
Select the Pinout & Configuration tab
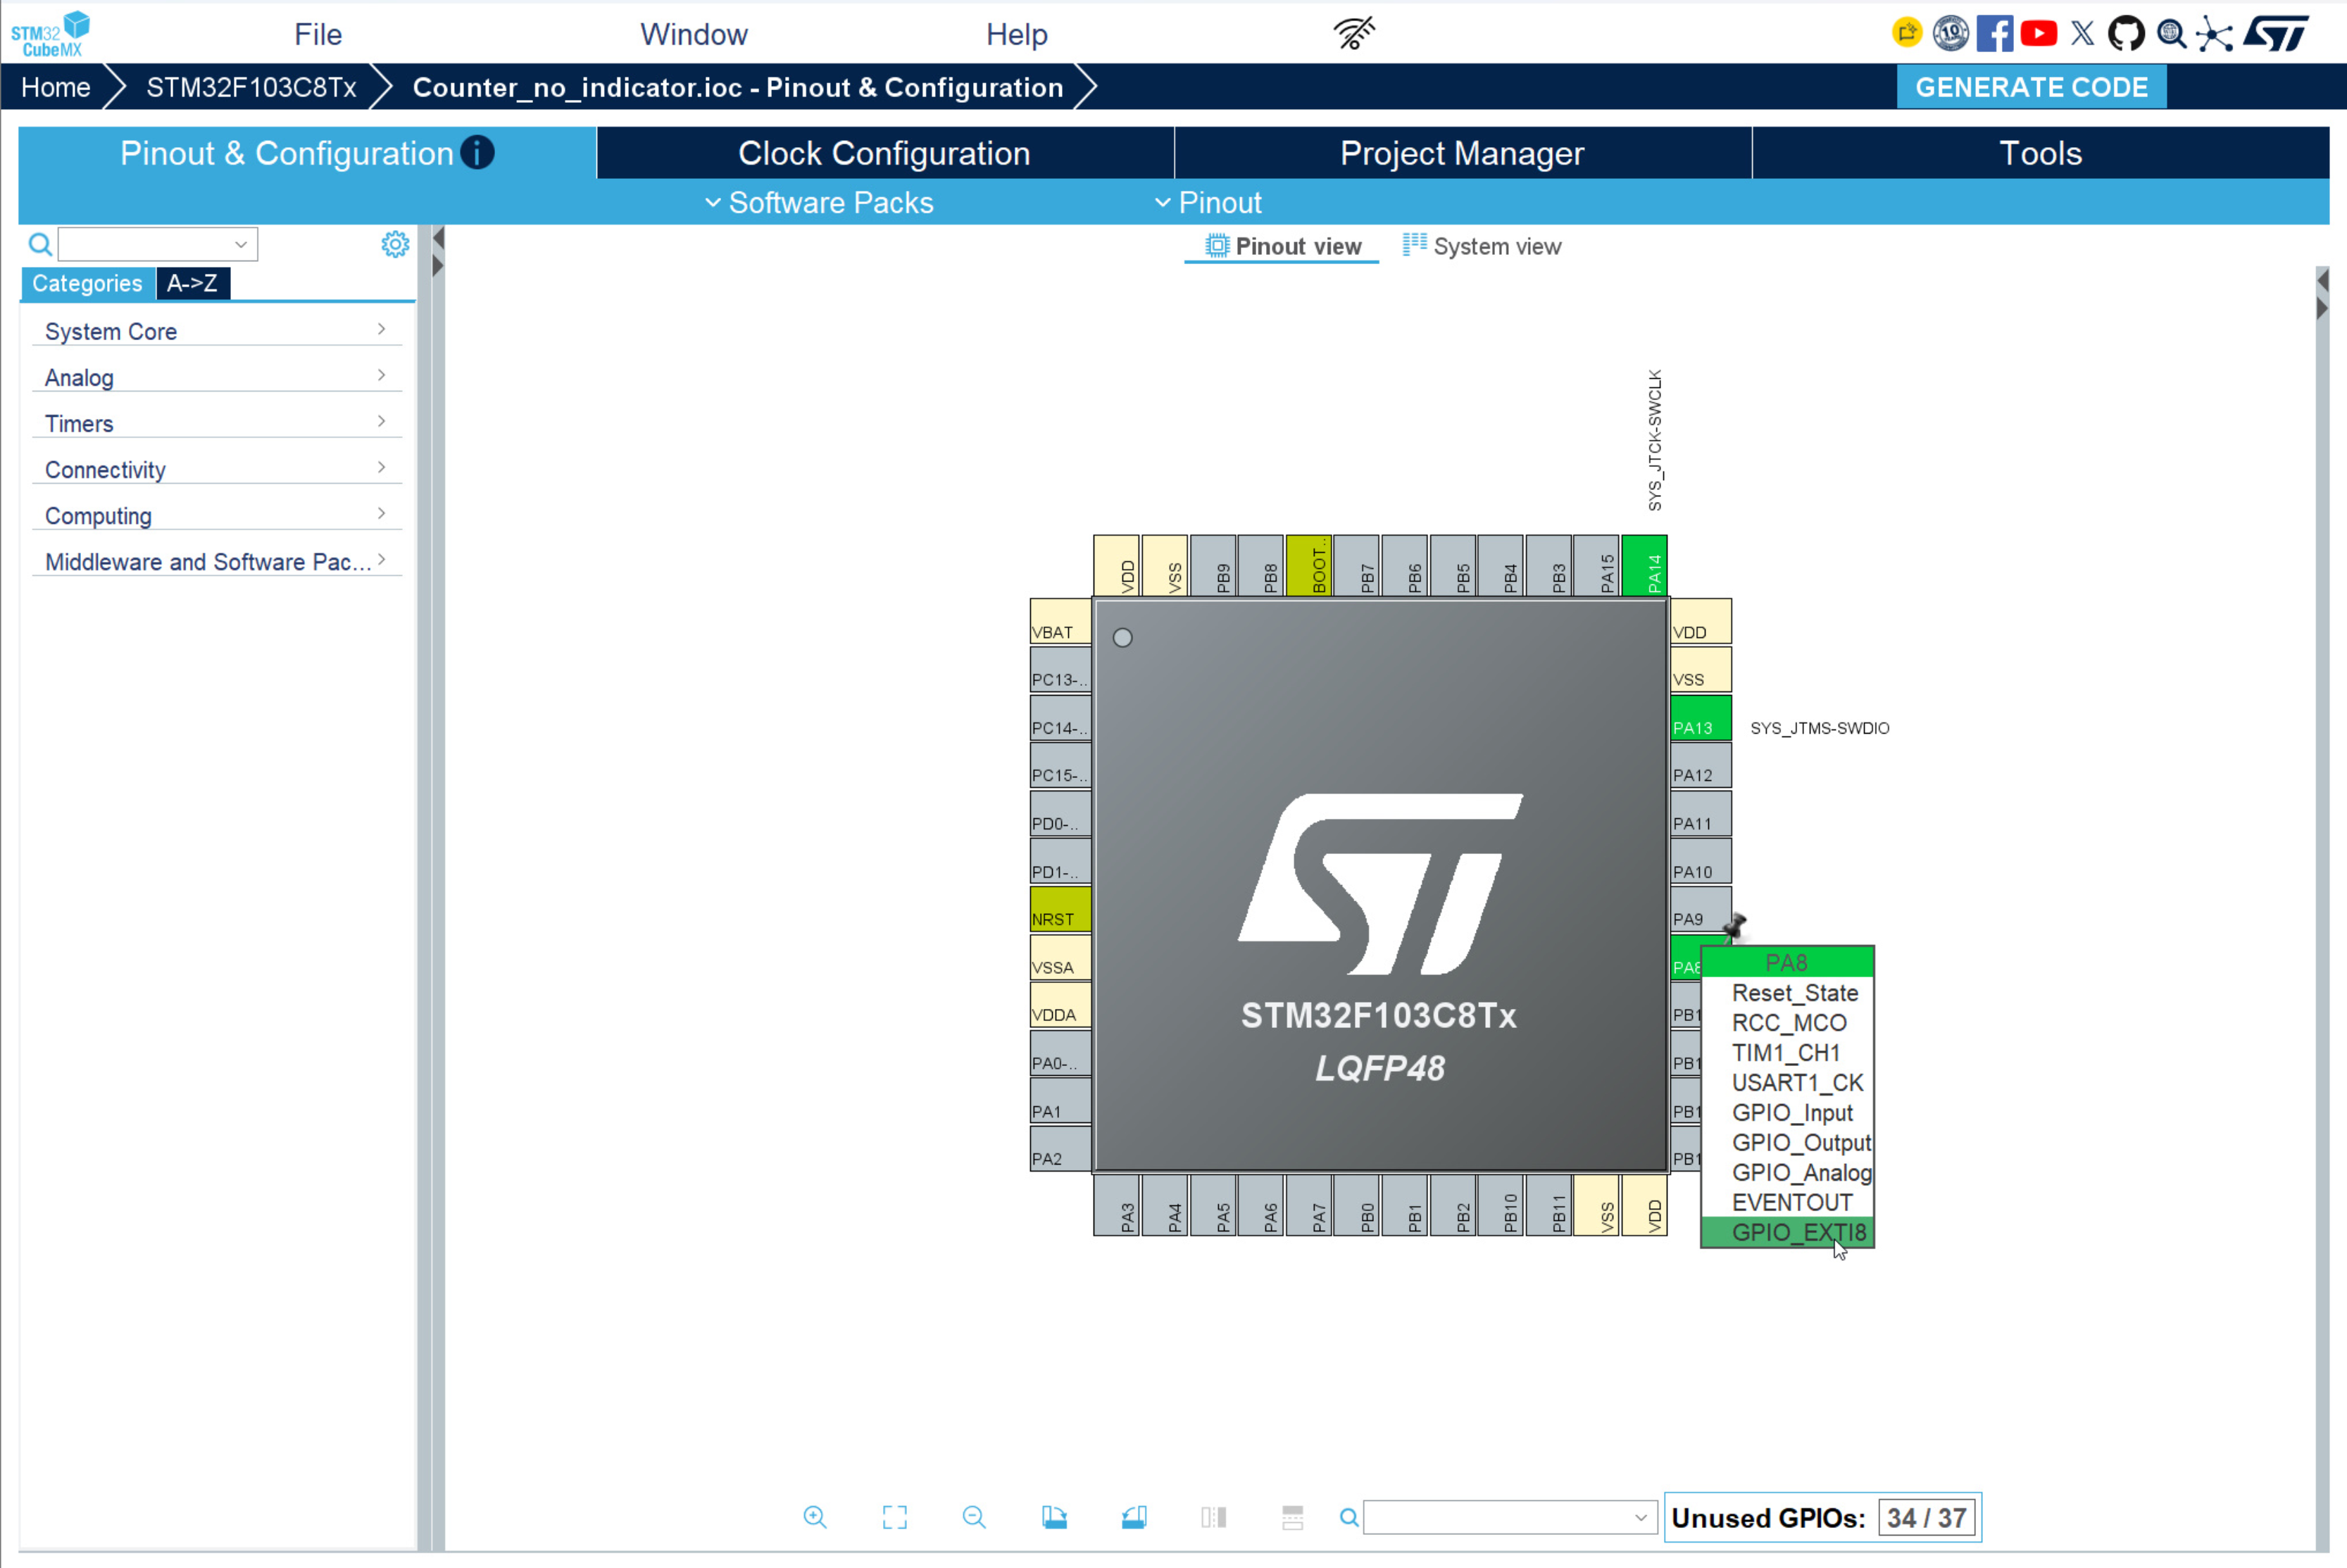307,153
